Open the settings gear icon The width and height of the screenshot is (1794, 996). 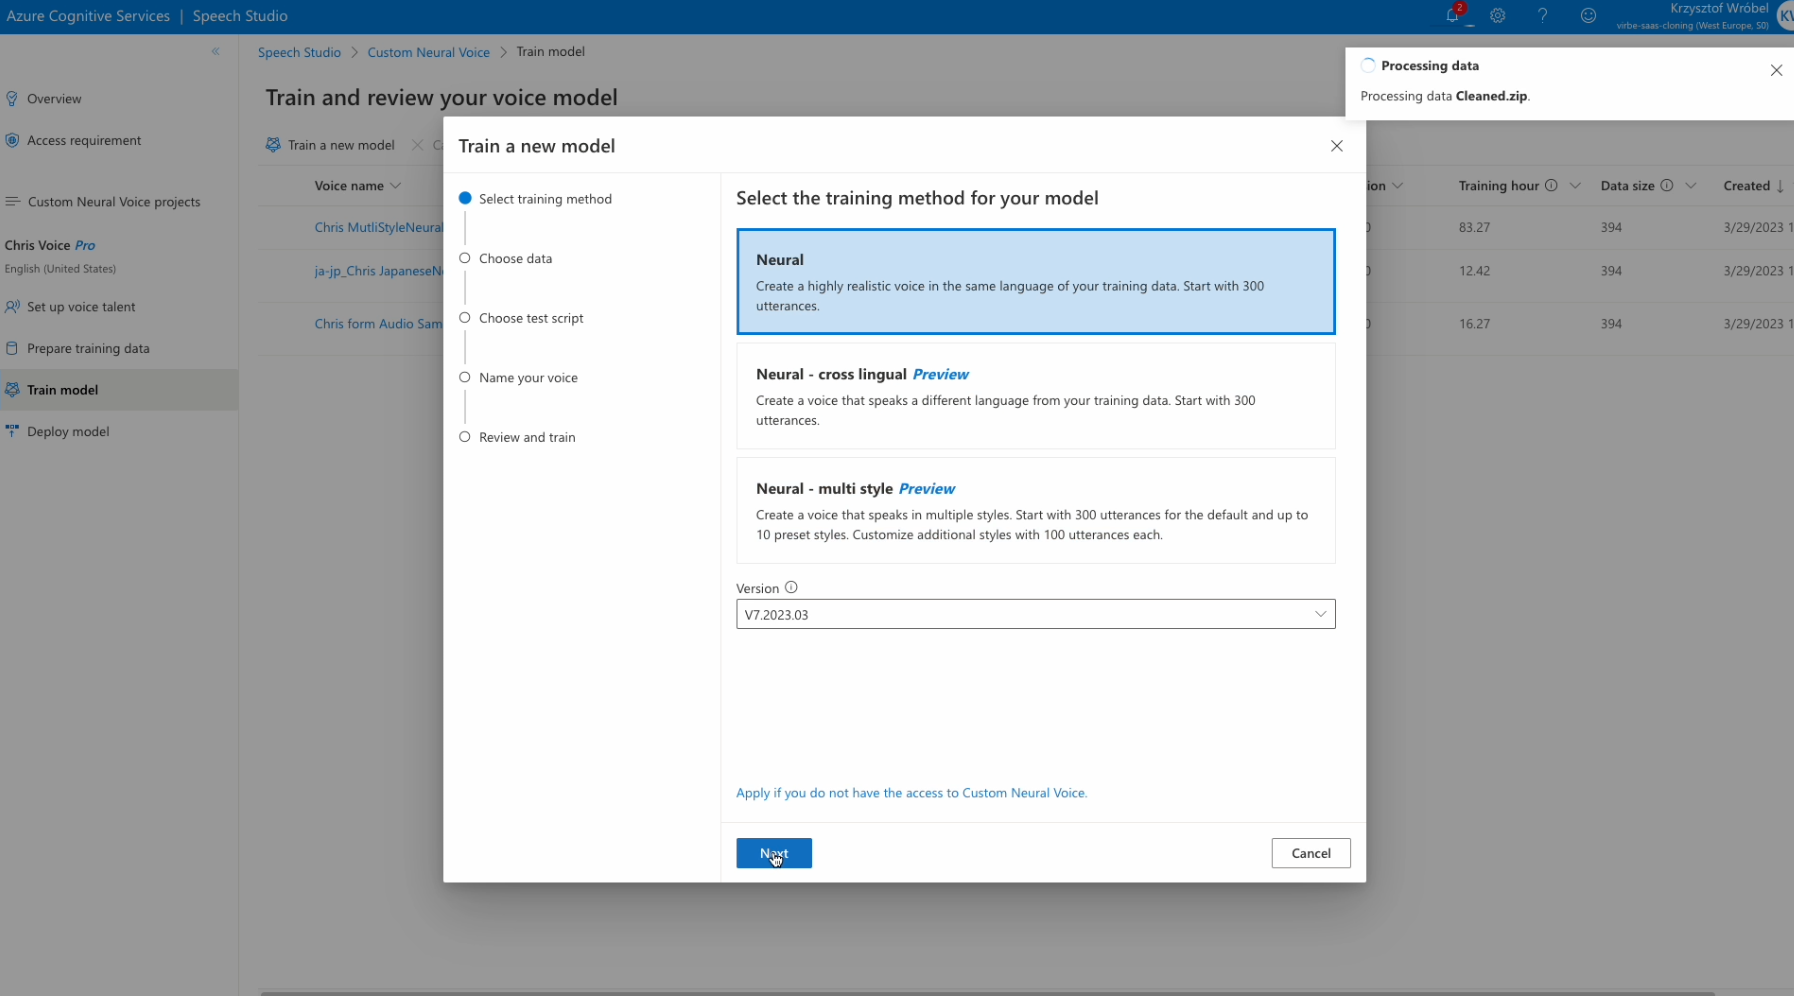[x=1497, y=16]
